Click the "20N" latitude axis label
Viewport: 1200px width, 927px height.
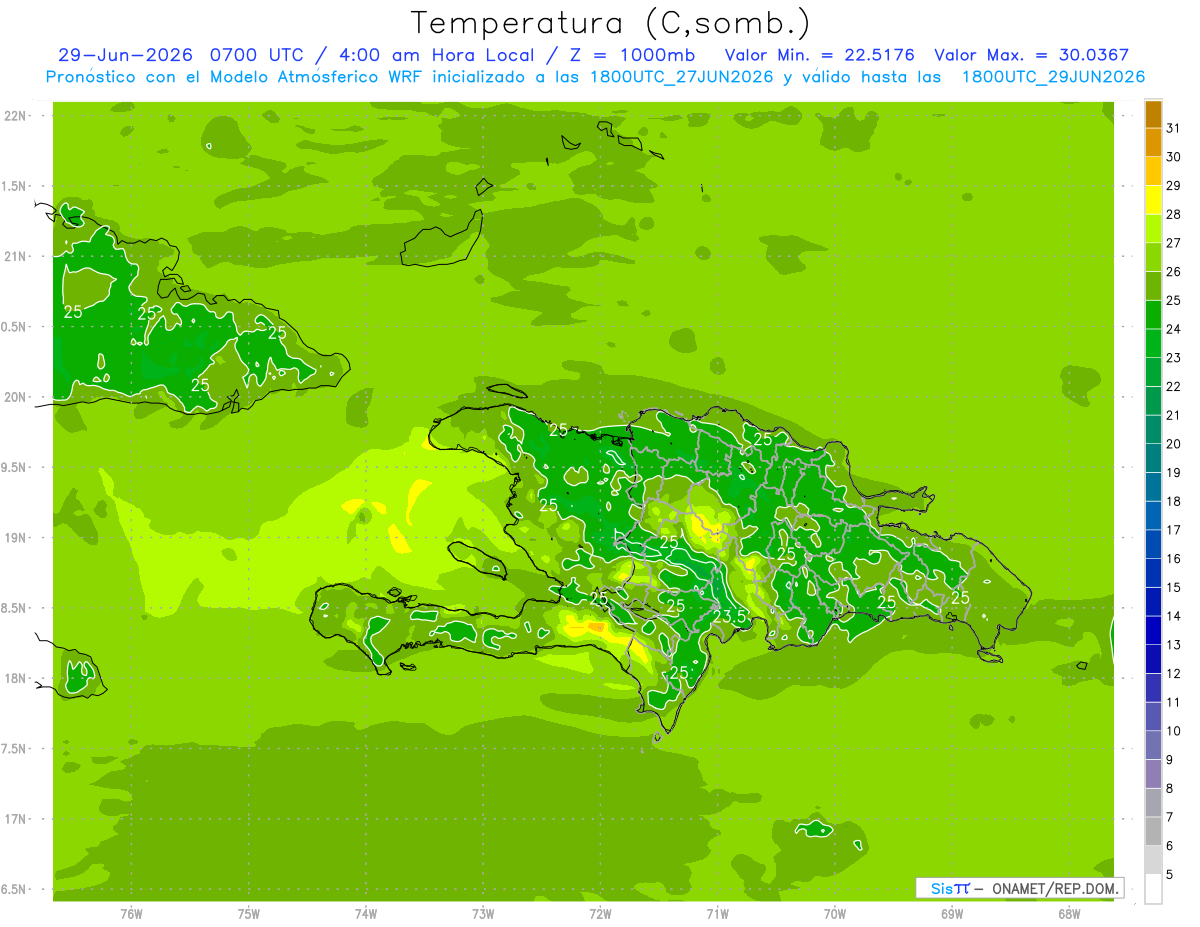click(x=14, y=397)
